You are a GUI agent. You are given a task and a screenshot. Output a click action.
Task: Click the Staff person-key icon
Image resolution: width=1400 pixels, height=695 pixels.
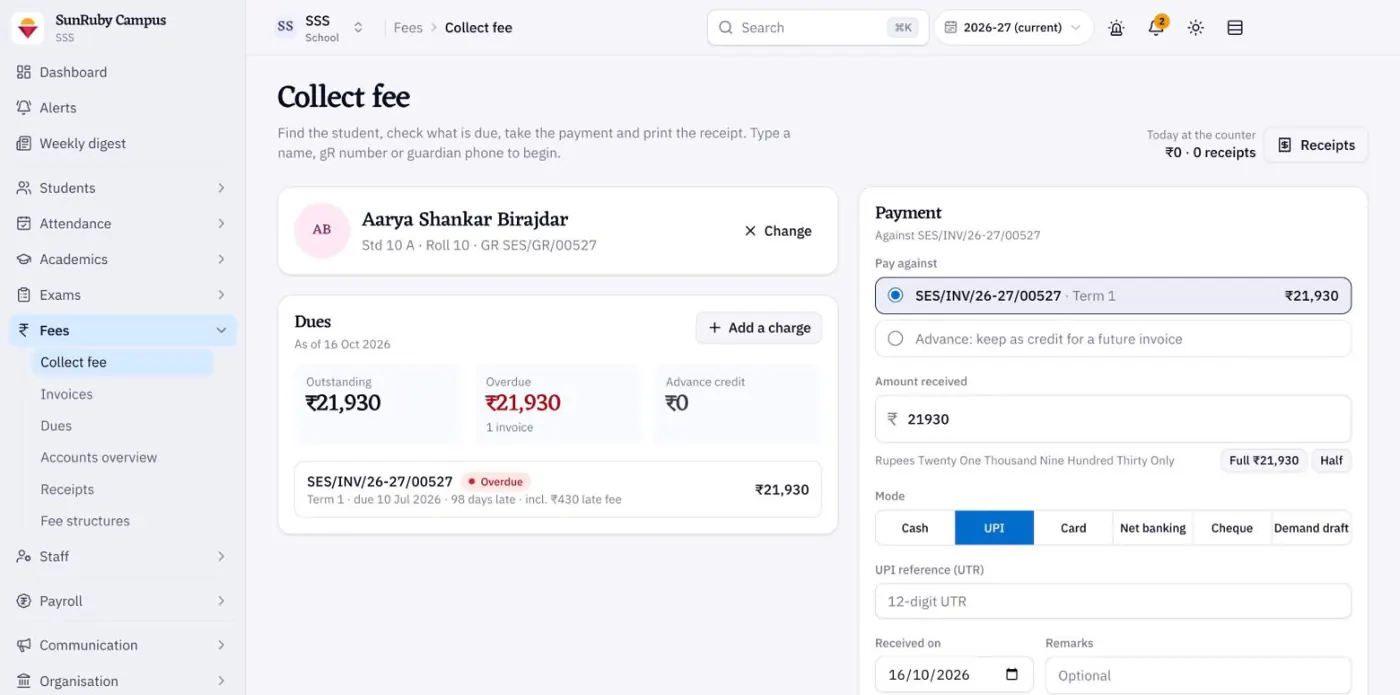[24, 557]
